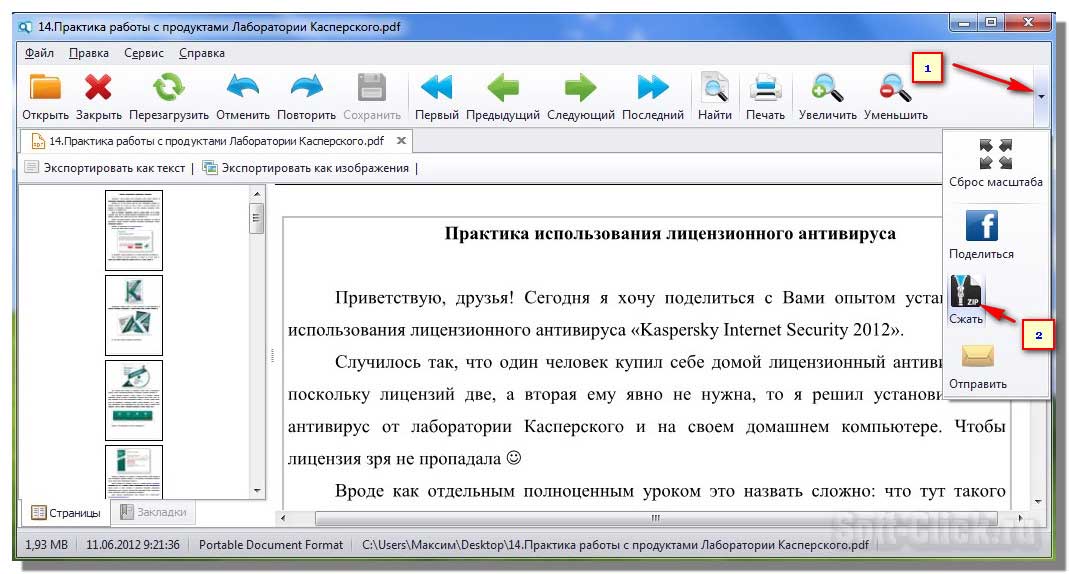Image resolution: width=1069 pixels, height=574 pixels.
Task: Open the Найти search tool
Action: point(715,88)
